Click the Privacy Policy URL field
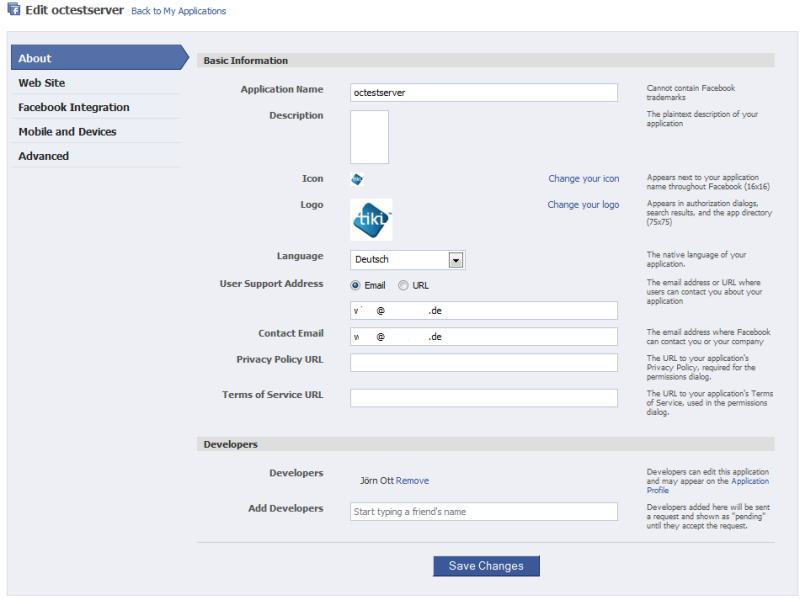 click(484, 363)
